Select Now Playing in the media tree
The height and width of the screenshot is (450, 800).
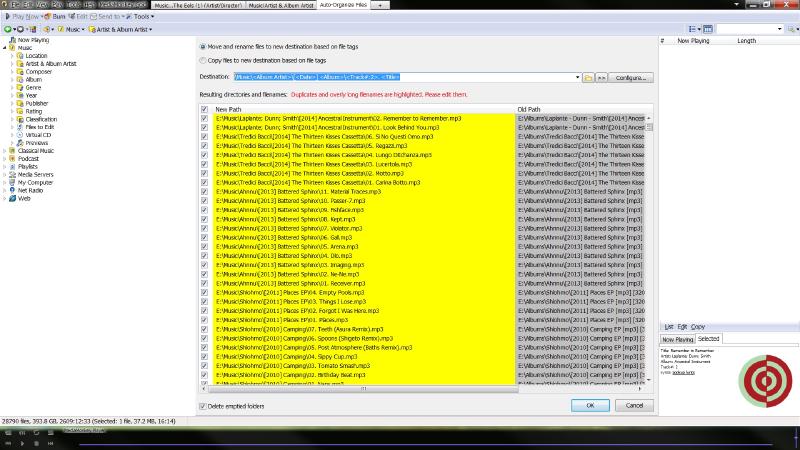point(33,40)
